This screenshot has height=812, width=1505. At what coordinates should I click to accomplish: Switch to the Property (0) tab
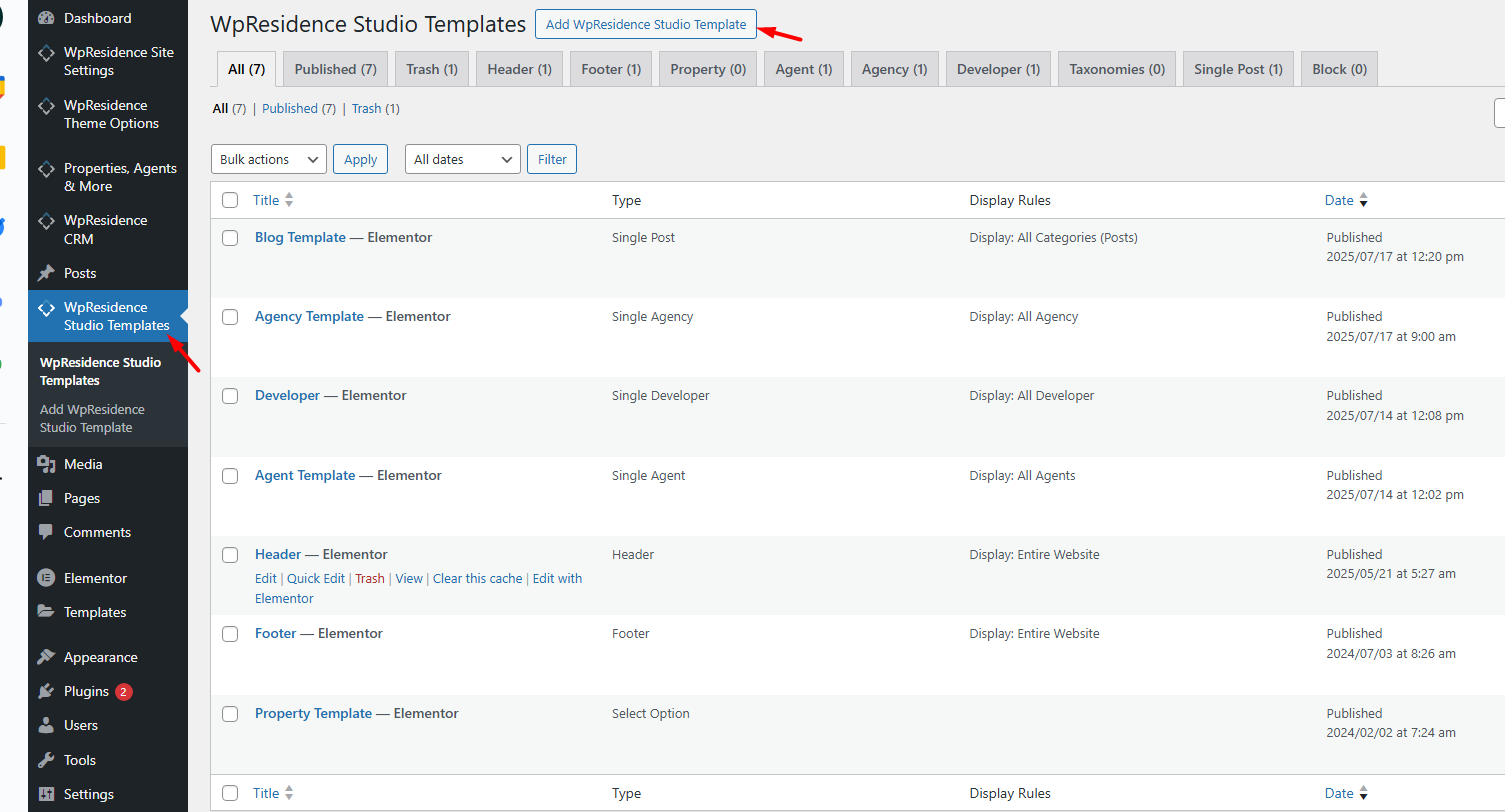click(708, 69)
